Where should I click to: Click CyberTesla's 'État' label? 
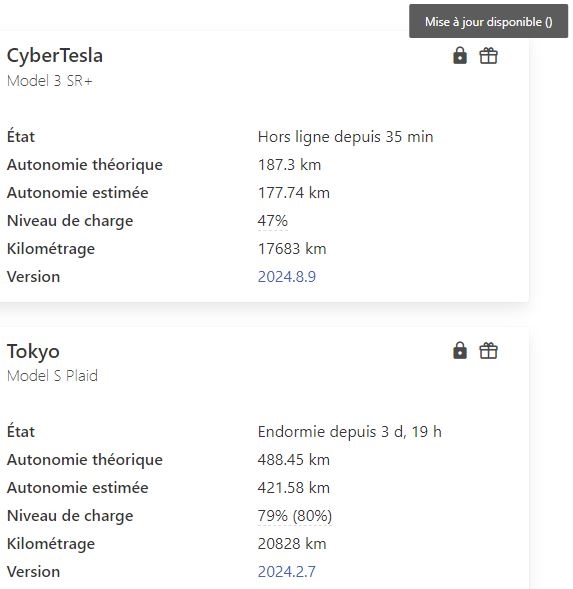point(21,136)
